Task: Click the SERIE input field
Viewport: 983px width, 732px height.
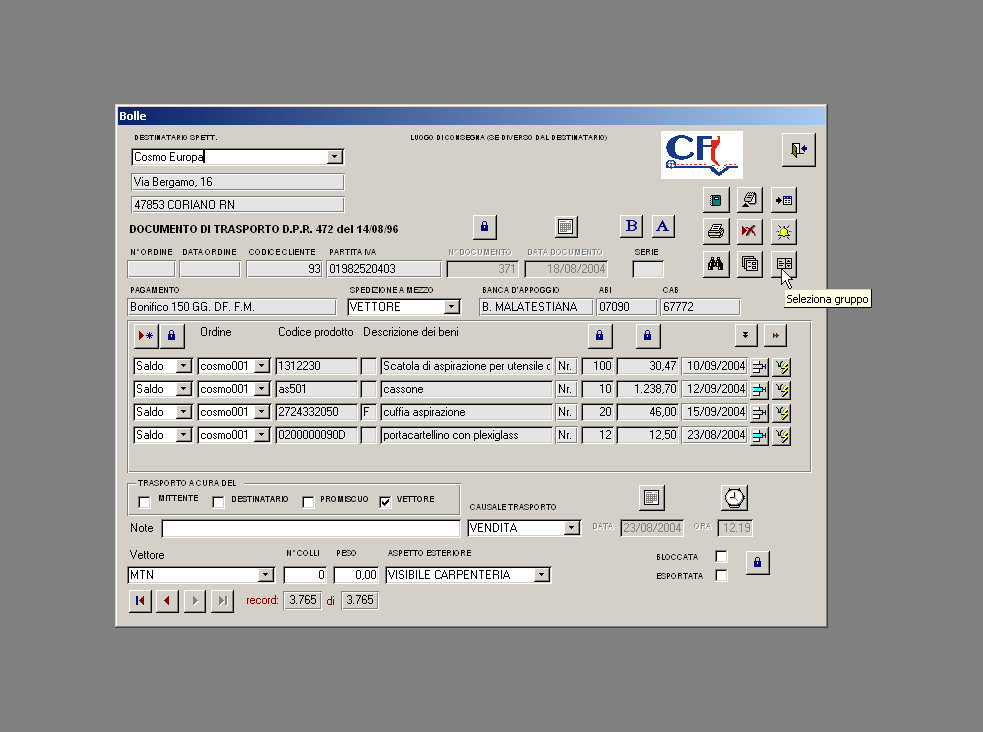Action: point(648,269)
